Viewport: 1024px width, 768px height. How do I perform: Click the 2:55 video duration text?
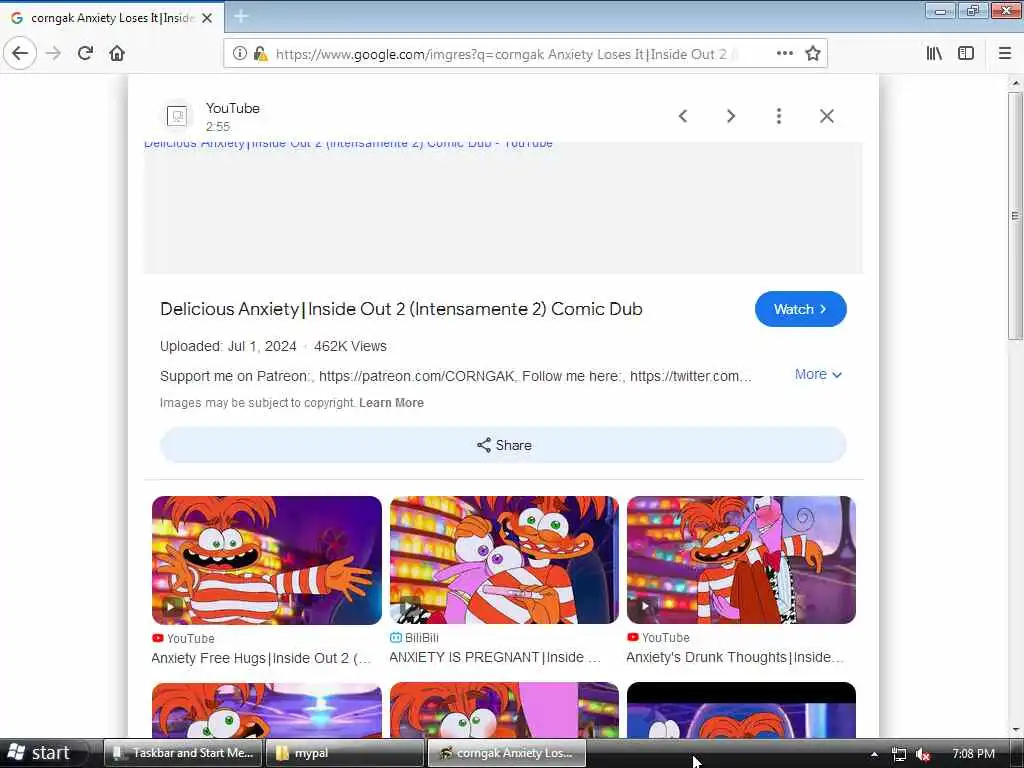point(217,127)
